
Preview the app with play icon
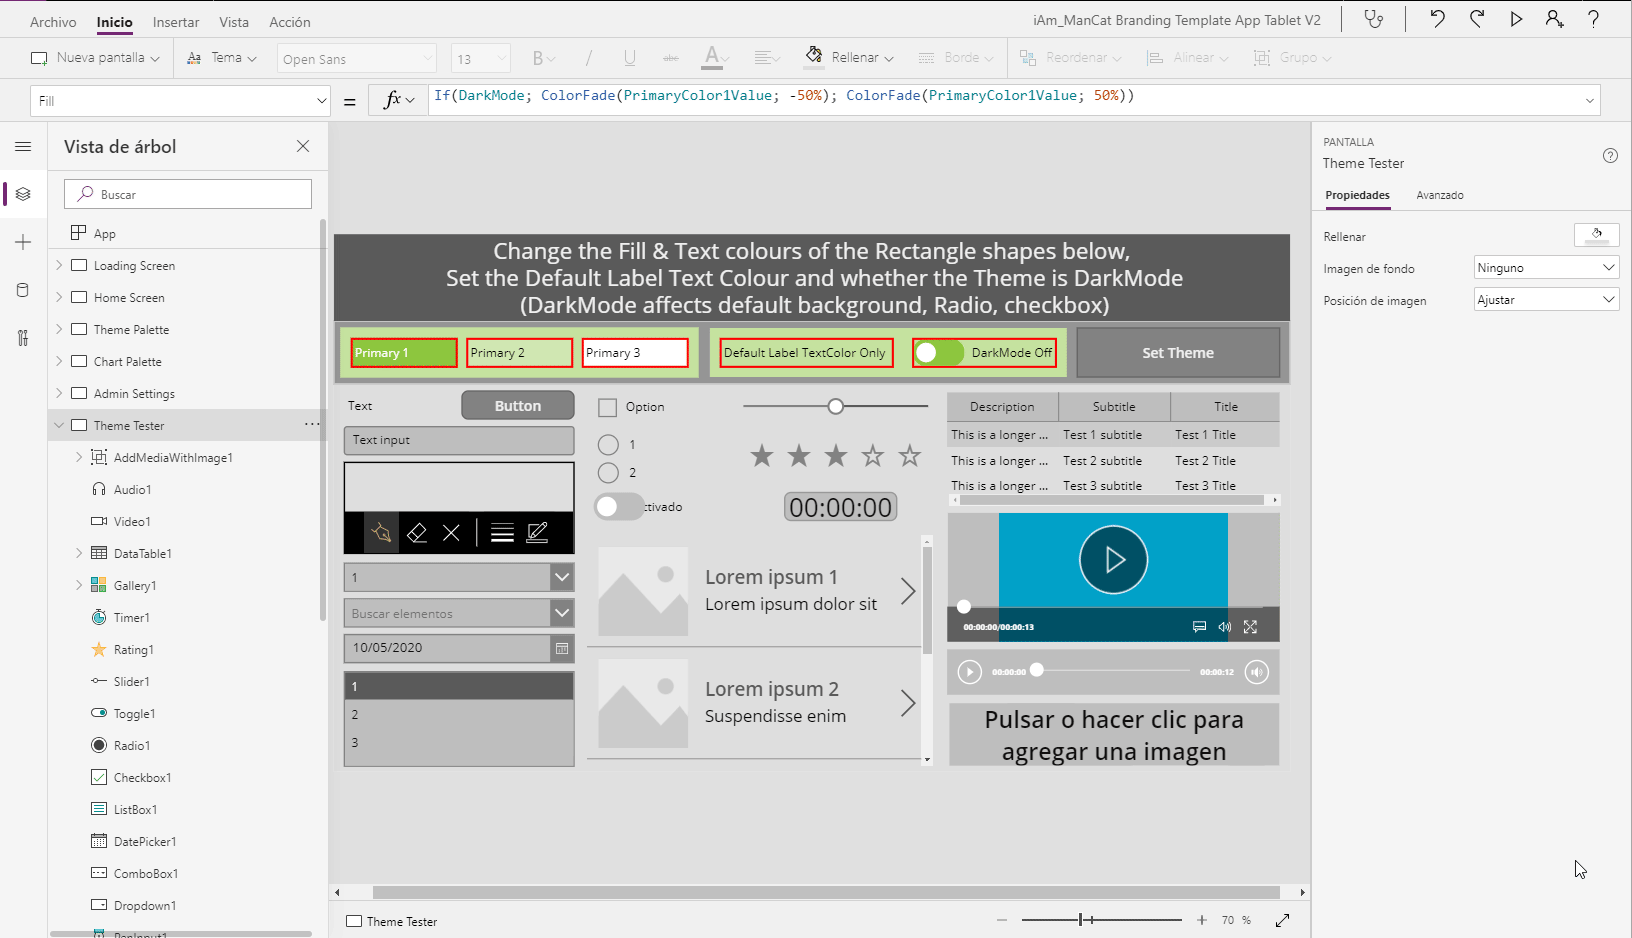coord(1516,19)
